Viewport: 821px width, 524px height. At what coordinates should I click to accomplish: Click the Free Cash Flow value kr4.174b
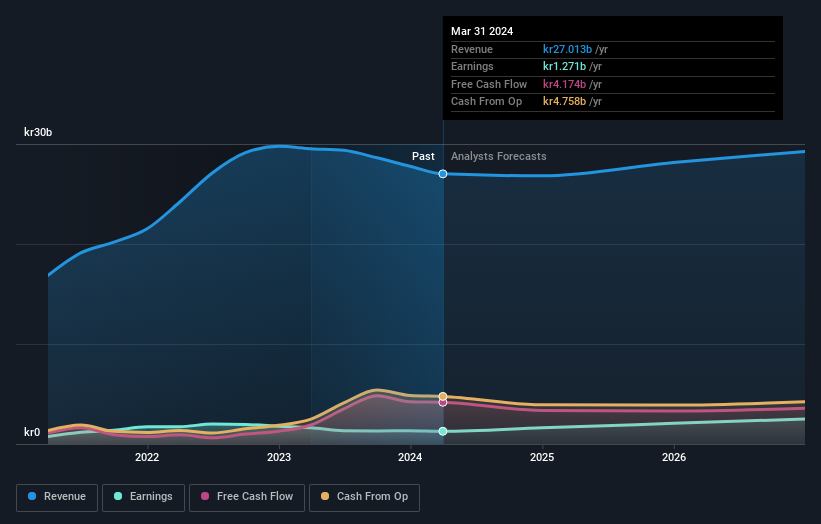564,84
